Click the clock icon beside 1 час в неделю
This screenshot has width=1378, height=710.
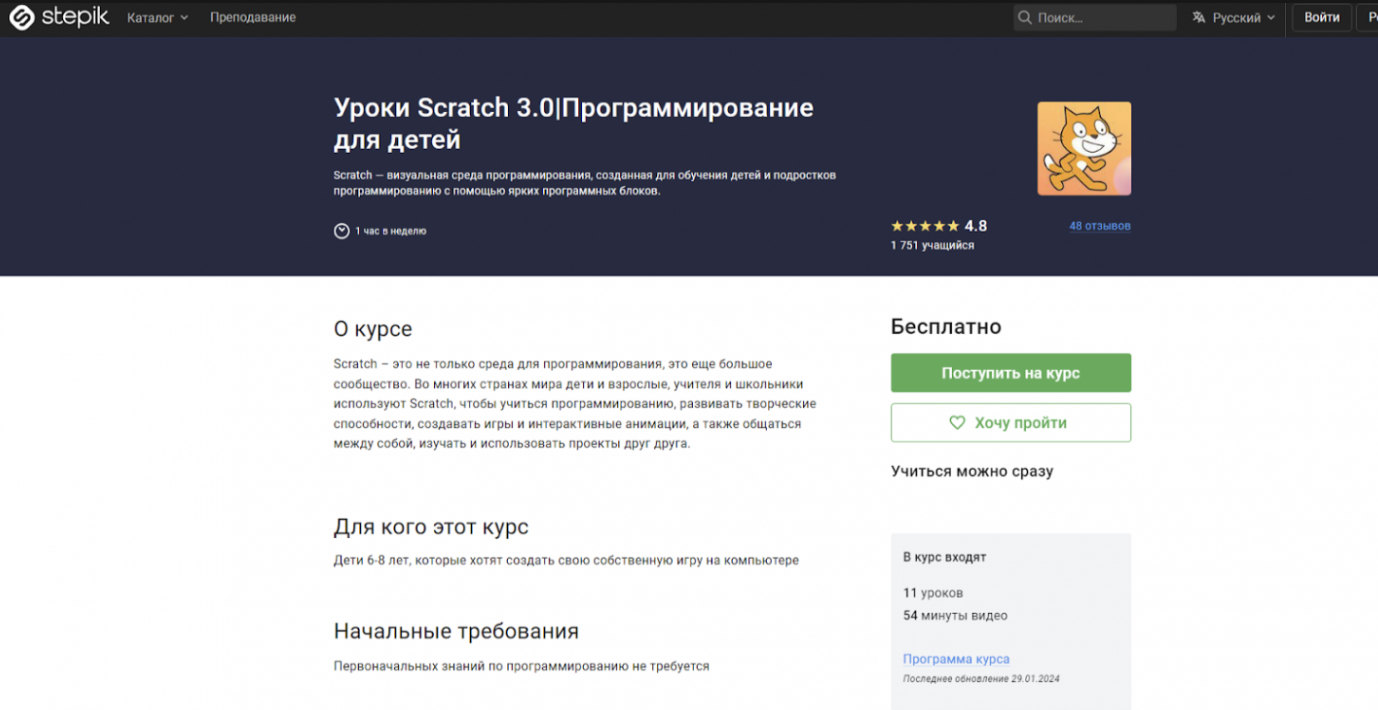[x=341, y=231]
